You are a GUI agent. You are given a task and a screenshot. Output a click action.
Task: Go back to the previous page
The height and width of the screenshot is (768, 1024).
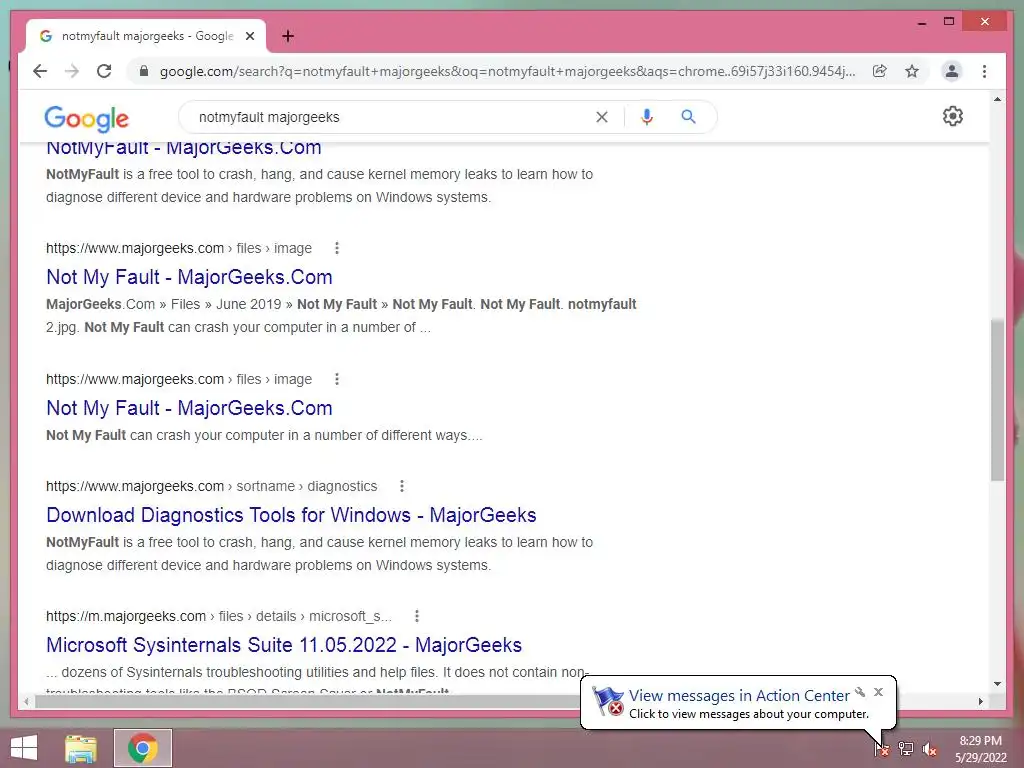40,71
